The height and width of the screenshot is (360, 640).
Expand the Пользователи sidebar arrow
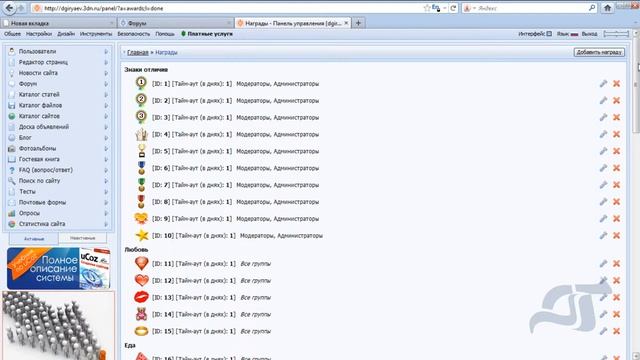pyautogui.click(x=106, y=51)
